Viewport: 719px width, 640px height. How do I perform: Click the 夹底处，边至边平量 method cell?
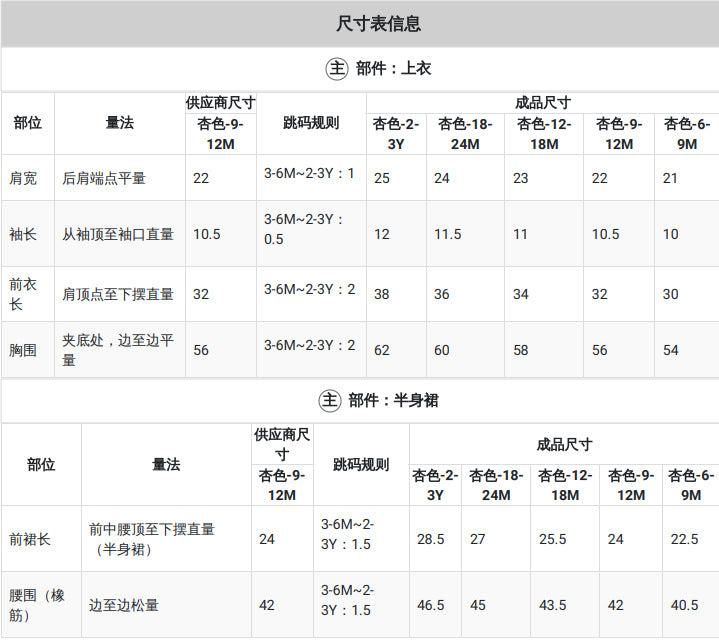(118, 350)
